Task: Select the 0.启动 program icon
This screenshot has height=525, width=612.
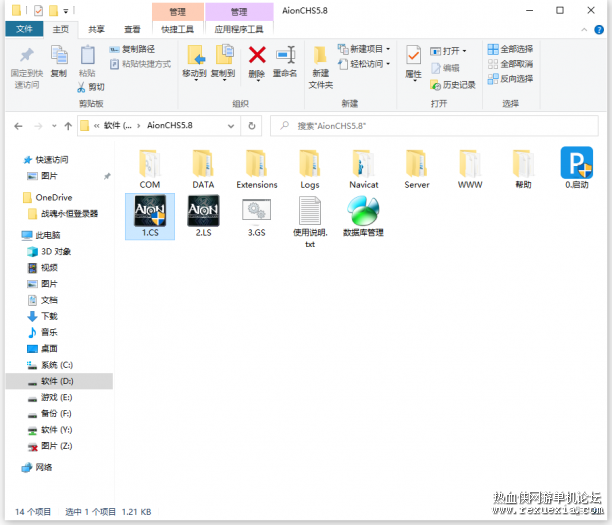Action: pos(576,168)
